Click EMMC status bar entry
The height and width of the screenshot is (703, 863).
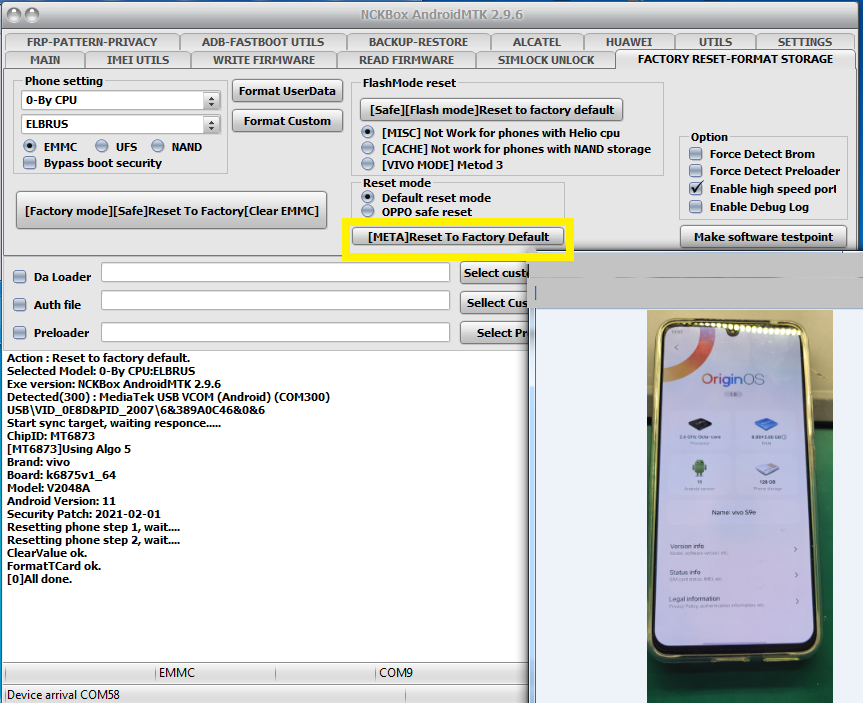point(177,673)
